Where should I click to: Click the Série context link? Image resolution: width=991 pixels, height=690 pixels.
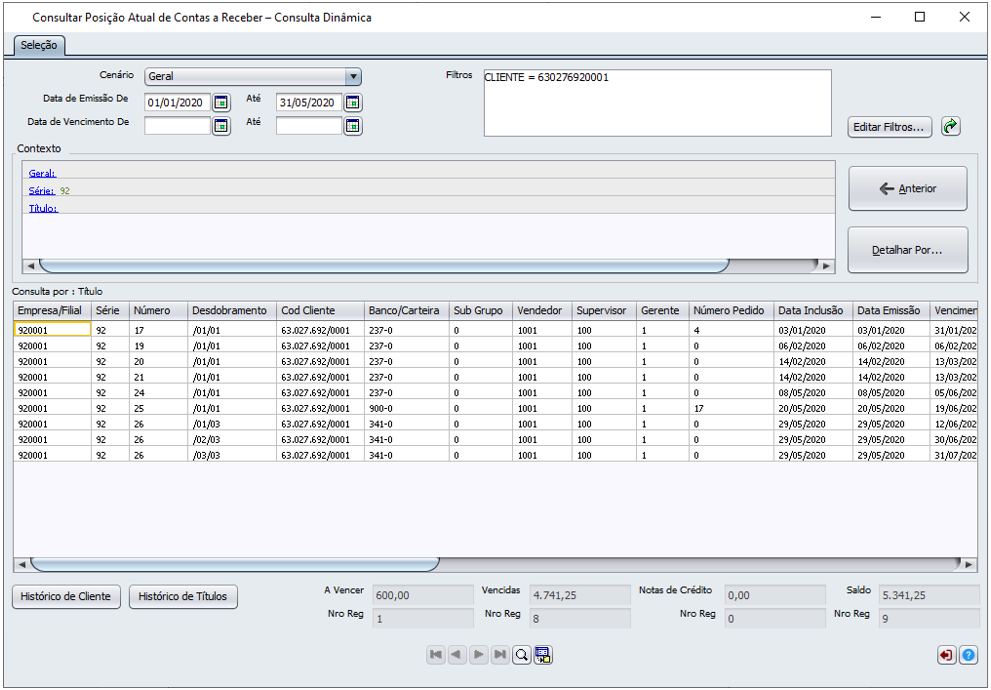(41, 190)
